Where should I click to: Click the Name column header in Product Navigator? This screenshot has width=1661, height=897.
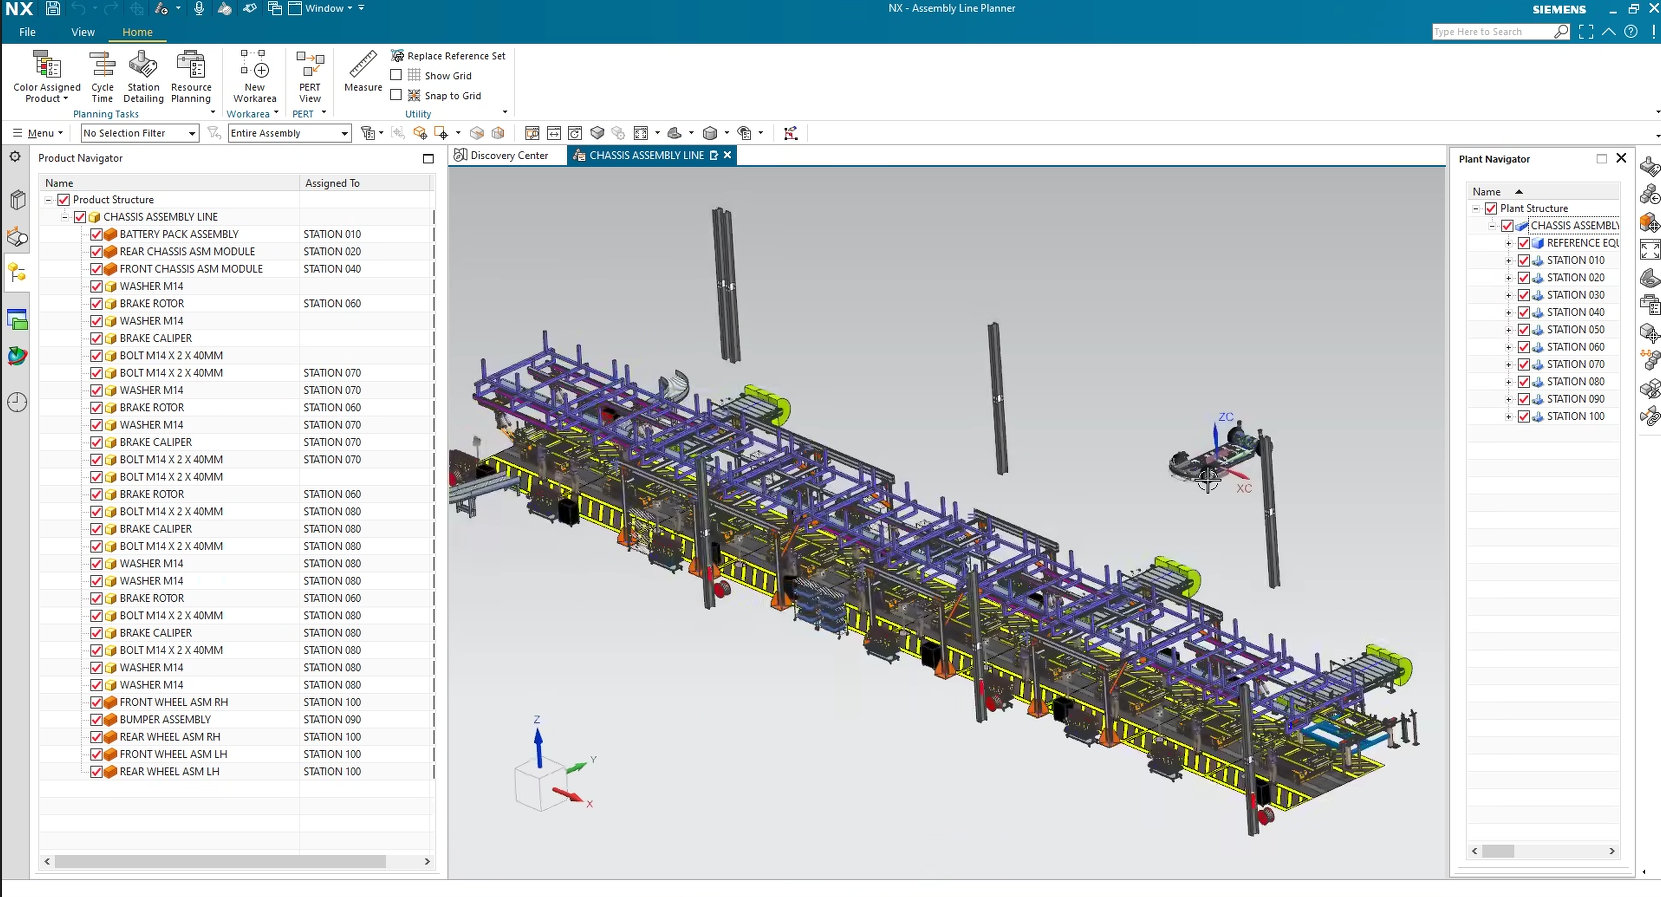click(x=169, y=183)
